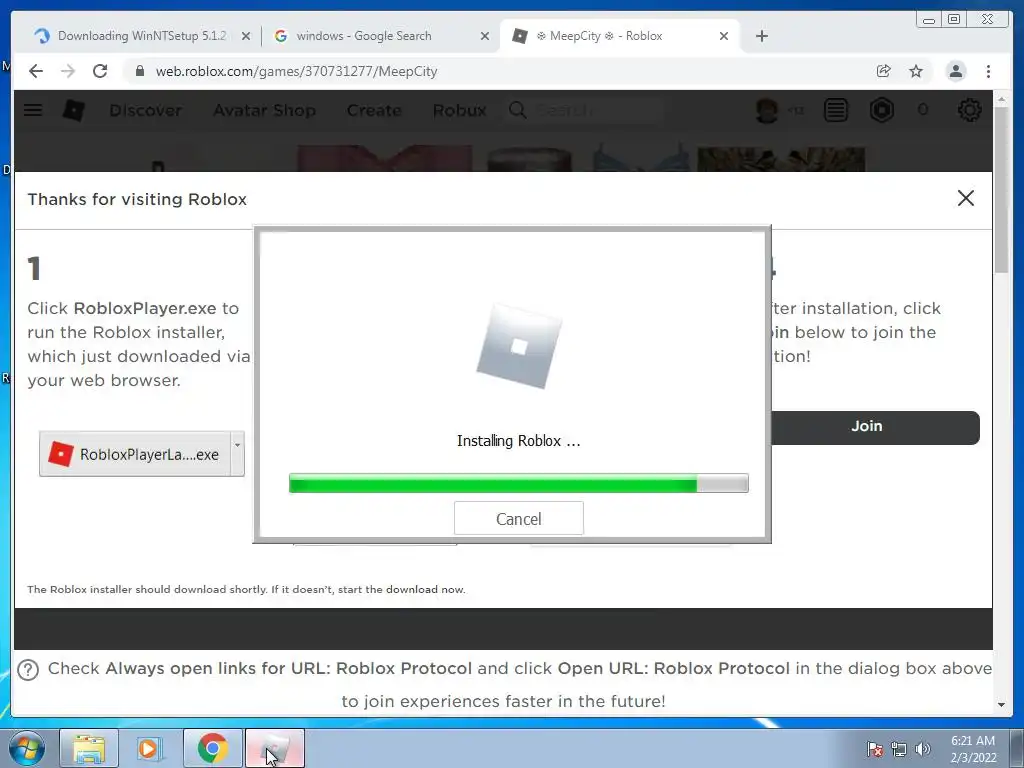Screen dimensions: 1024x768
Task: Click the Join button
Action: coord(875,427)
